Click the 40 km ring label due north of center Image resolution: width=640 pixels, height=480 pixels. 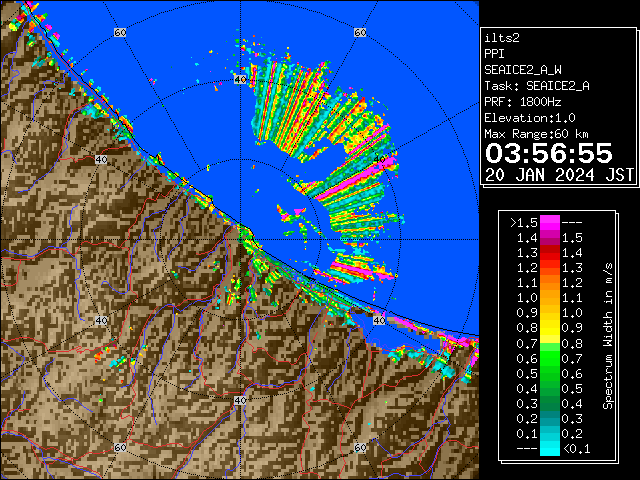[x=240, y=79]
